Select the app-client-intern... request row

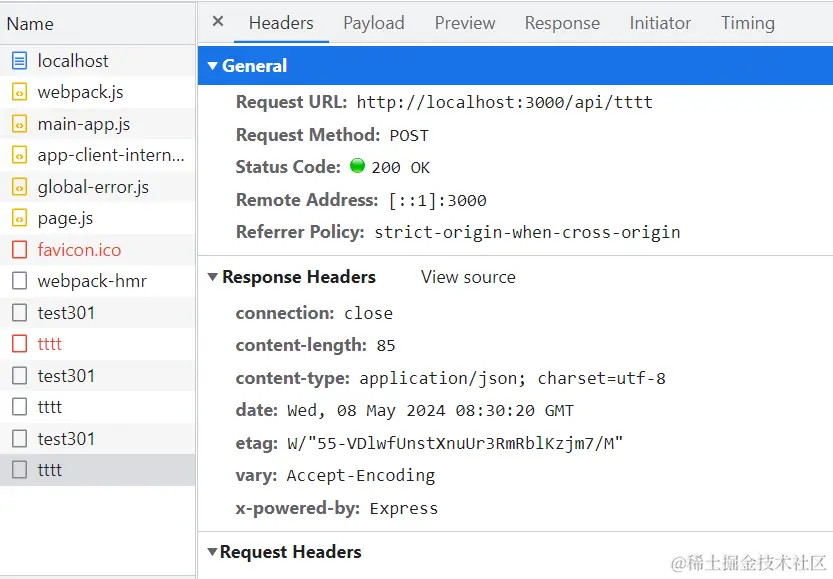tap(110, 155)
